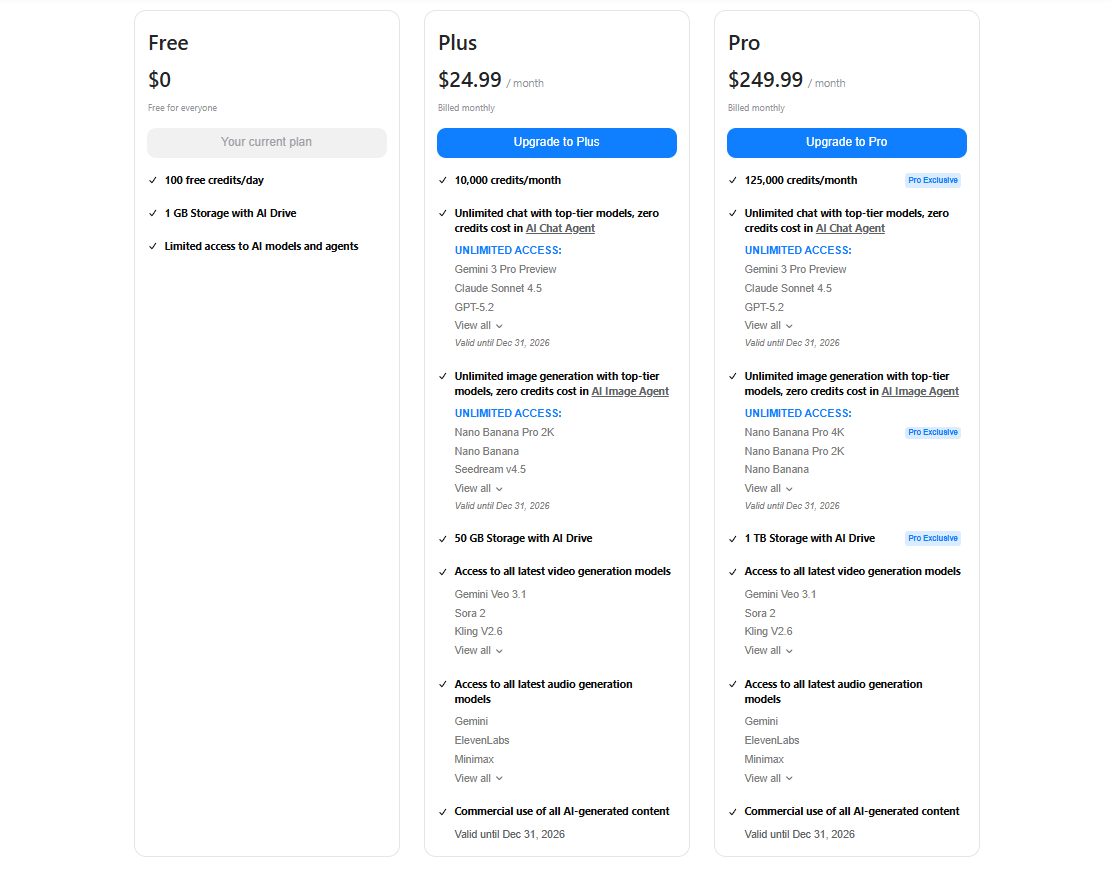1111x881 pixels.
Task: Click Pro Exclusive badge beside Nano Banana Pro 4K
Action: click(x=932, y=432)
